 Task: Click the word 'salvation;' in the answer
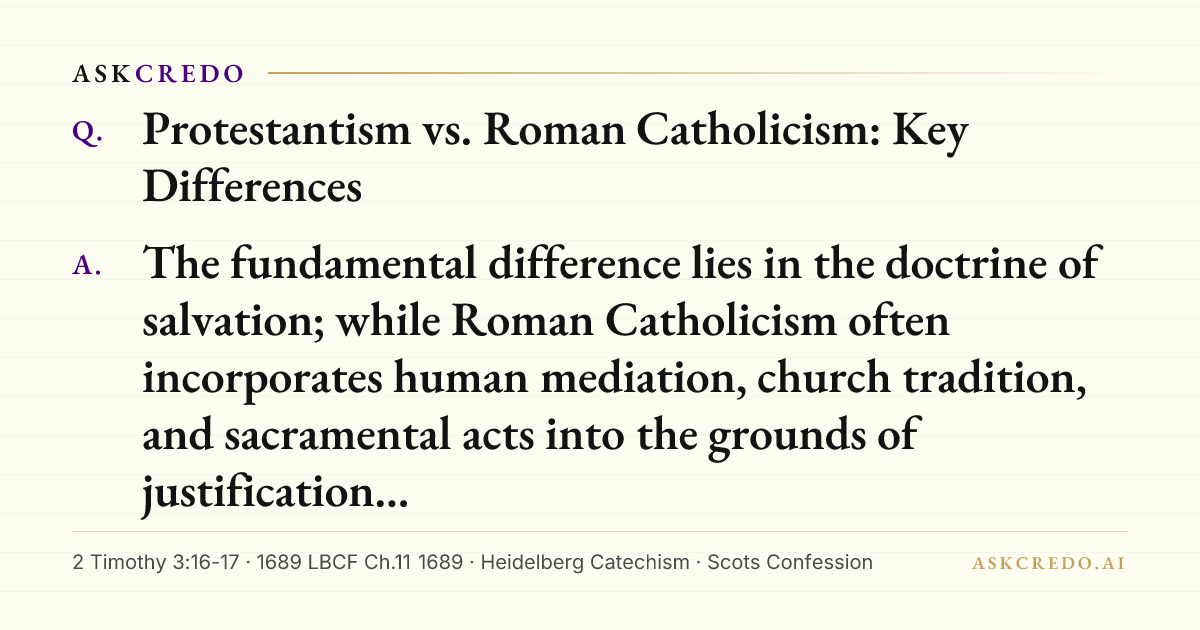(234, 321)
